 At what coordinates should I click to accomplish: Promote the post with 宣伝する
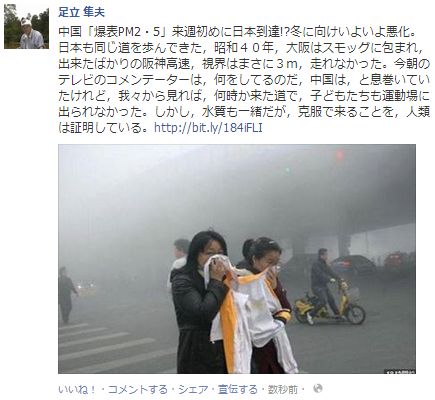[238, 389]
